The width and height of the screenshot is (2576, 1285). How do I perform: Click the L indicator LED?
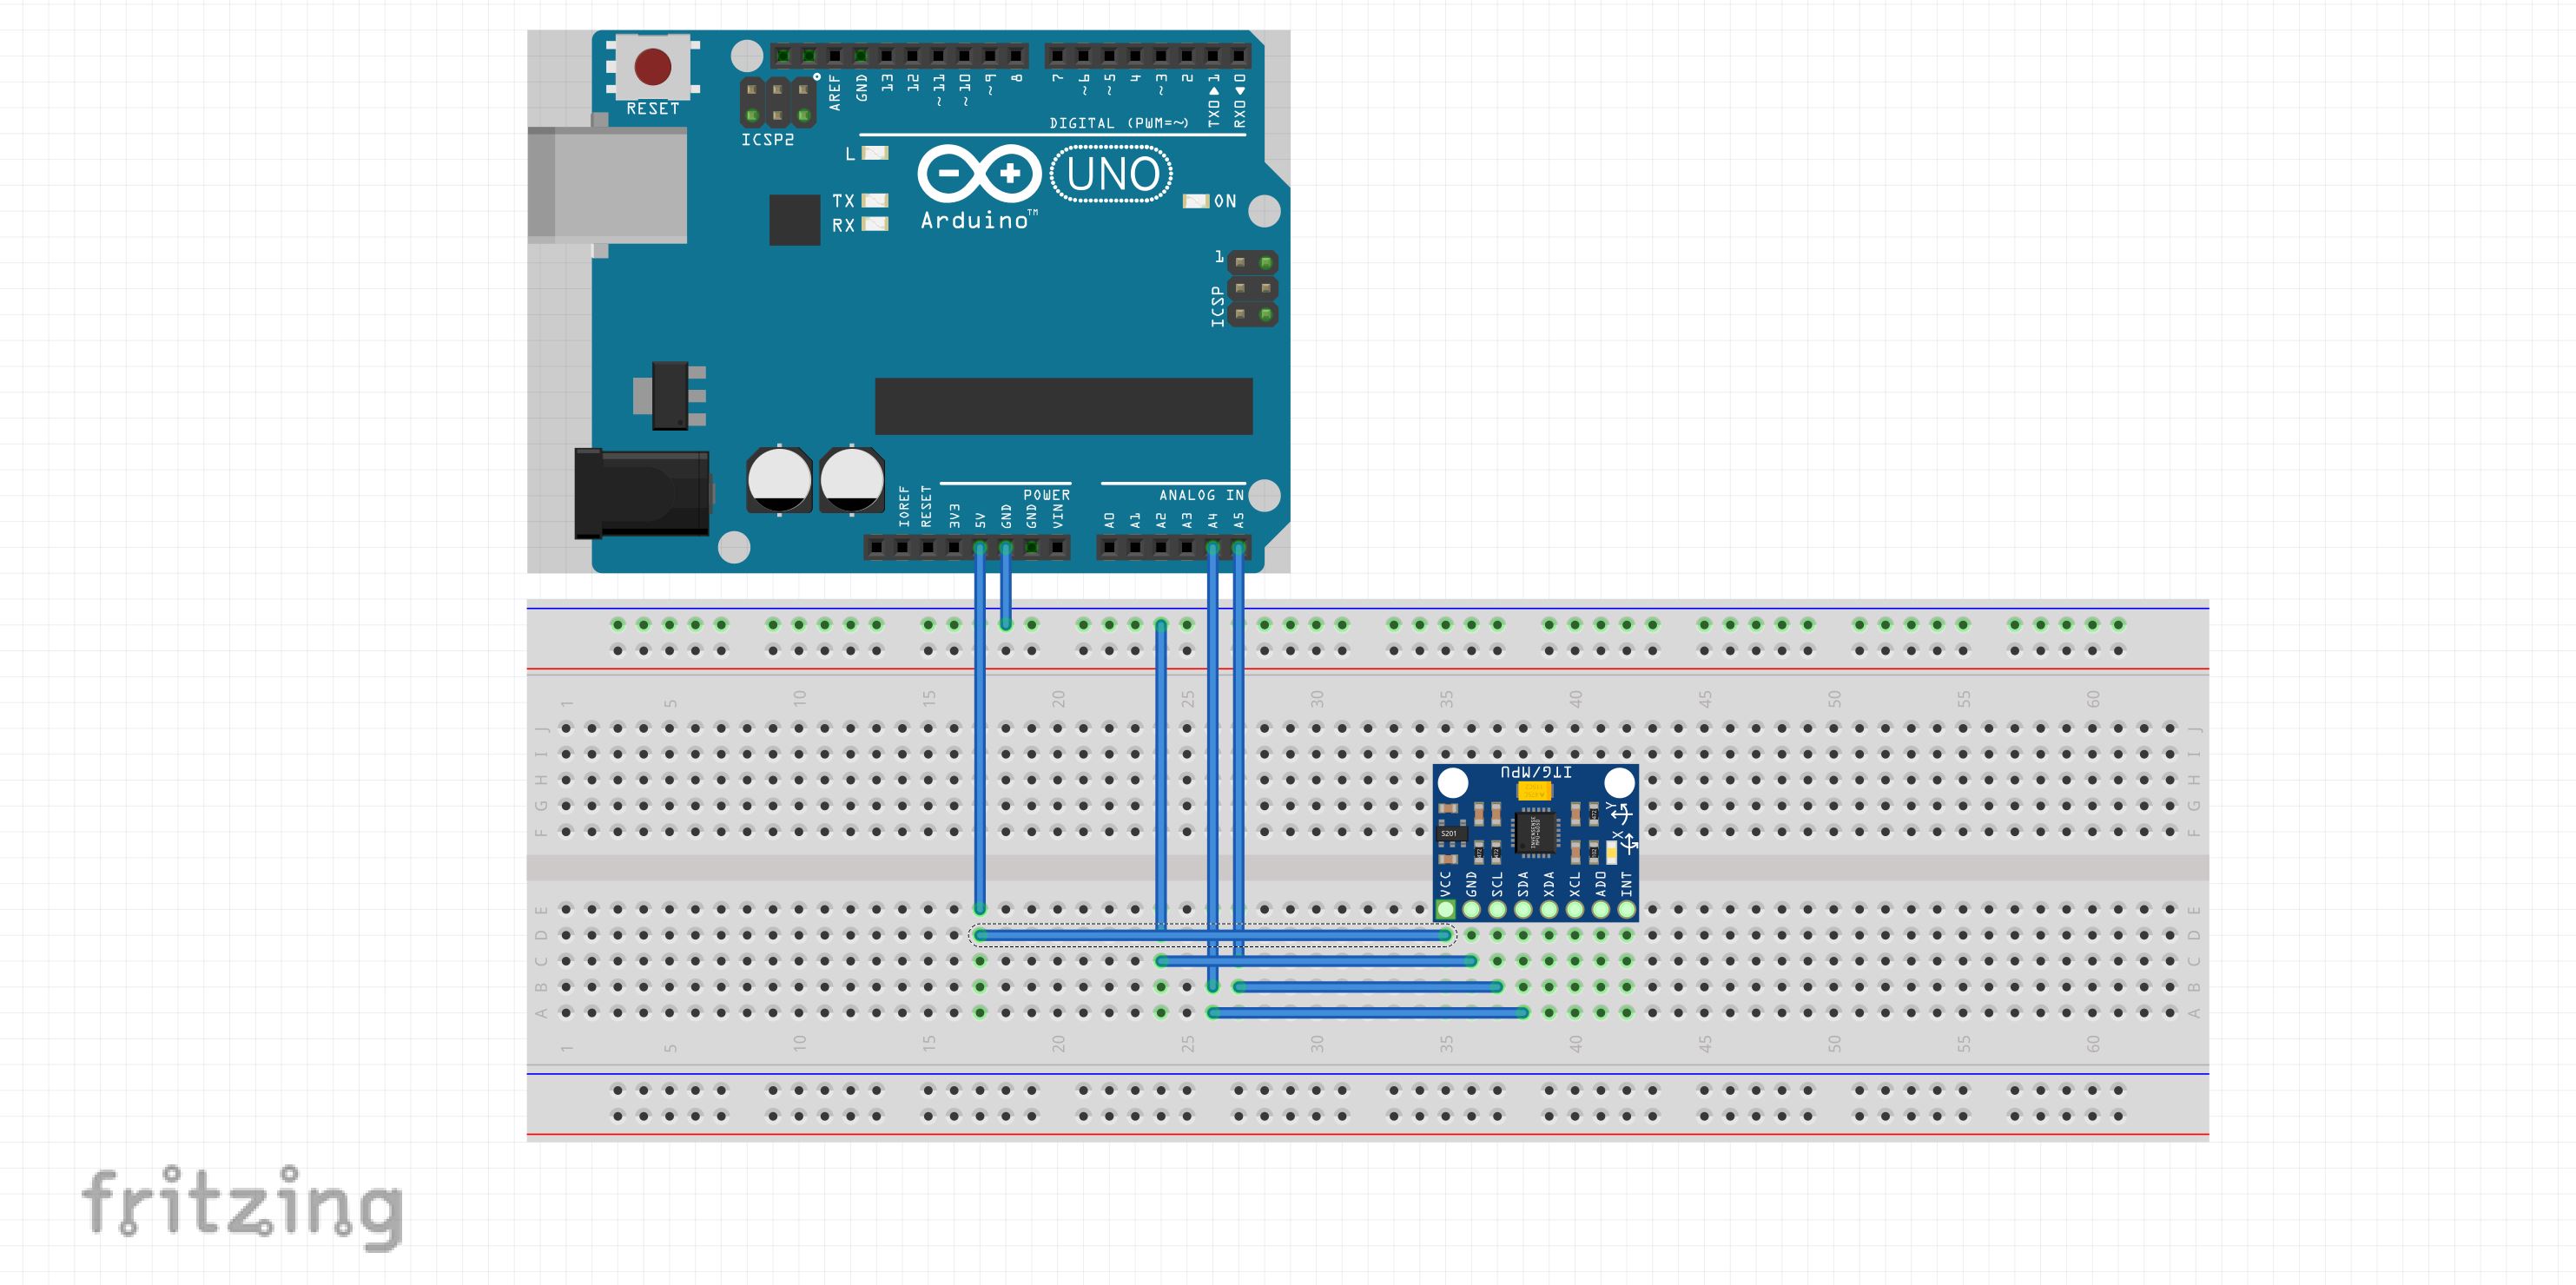tap(875, 153)
